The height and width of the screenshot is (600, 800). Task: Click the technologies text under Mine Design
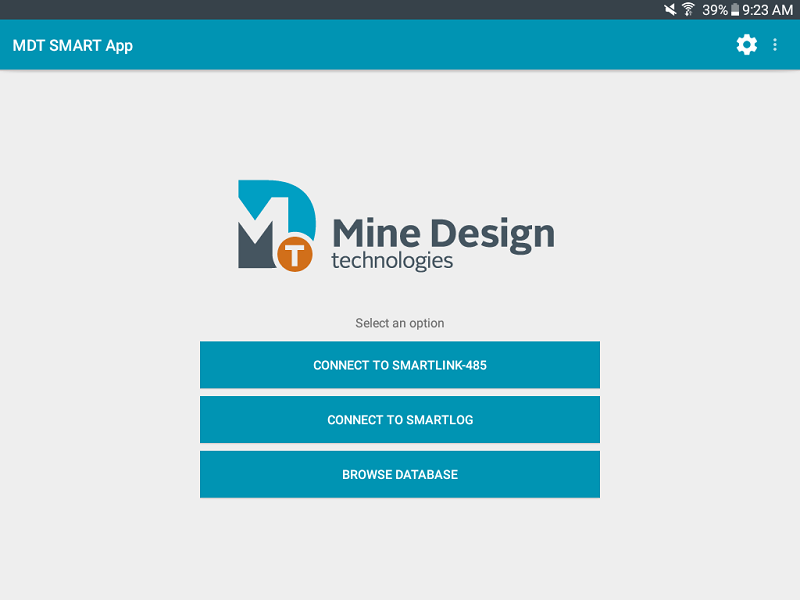pyautogui.click(x=392, y=261)
